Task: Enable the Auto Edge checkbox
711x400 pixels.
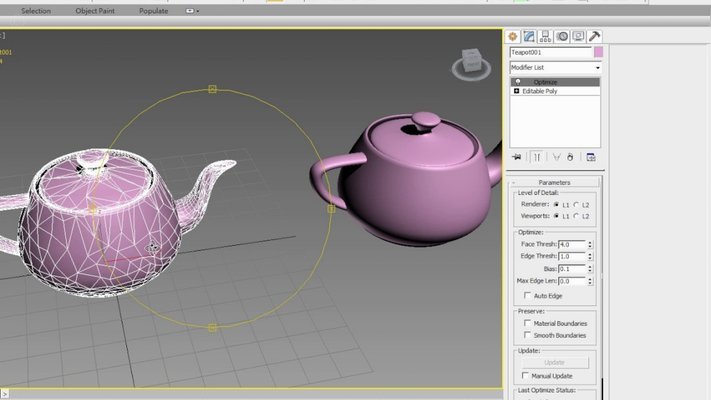Action: click(x=527, y=295)
